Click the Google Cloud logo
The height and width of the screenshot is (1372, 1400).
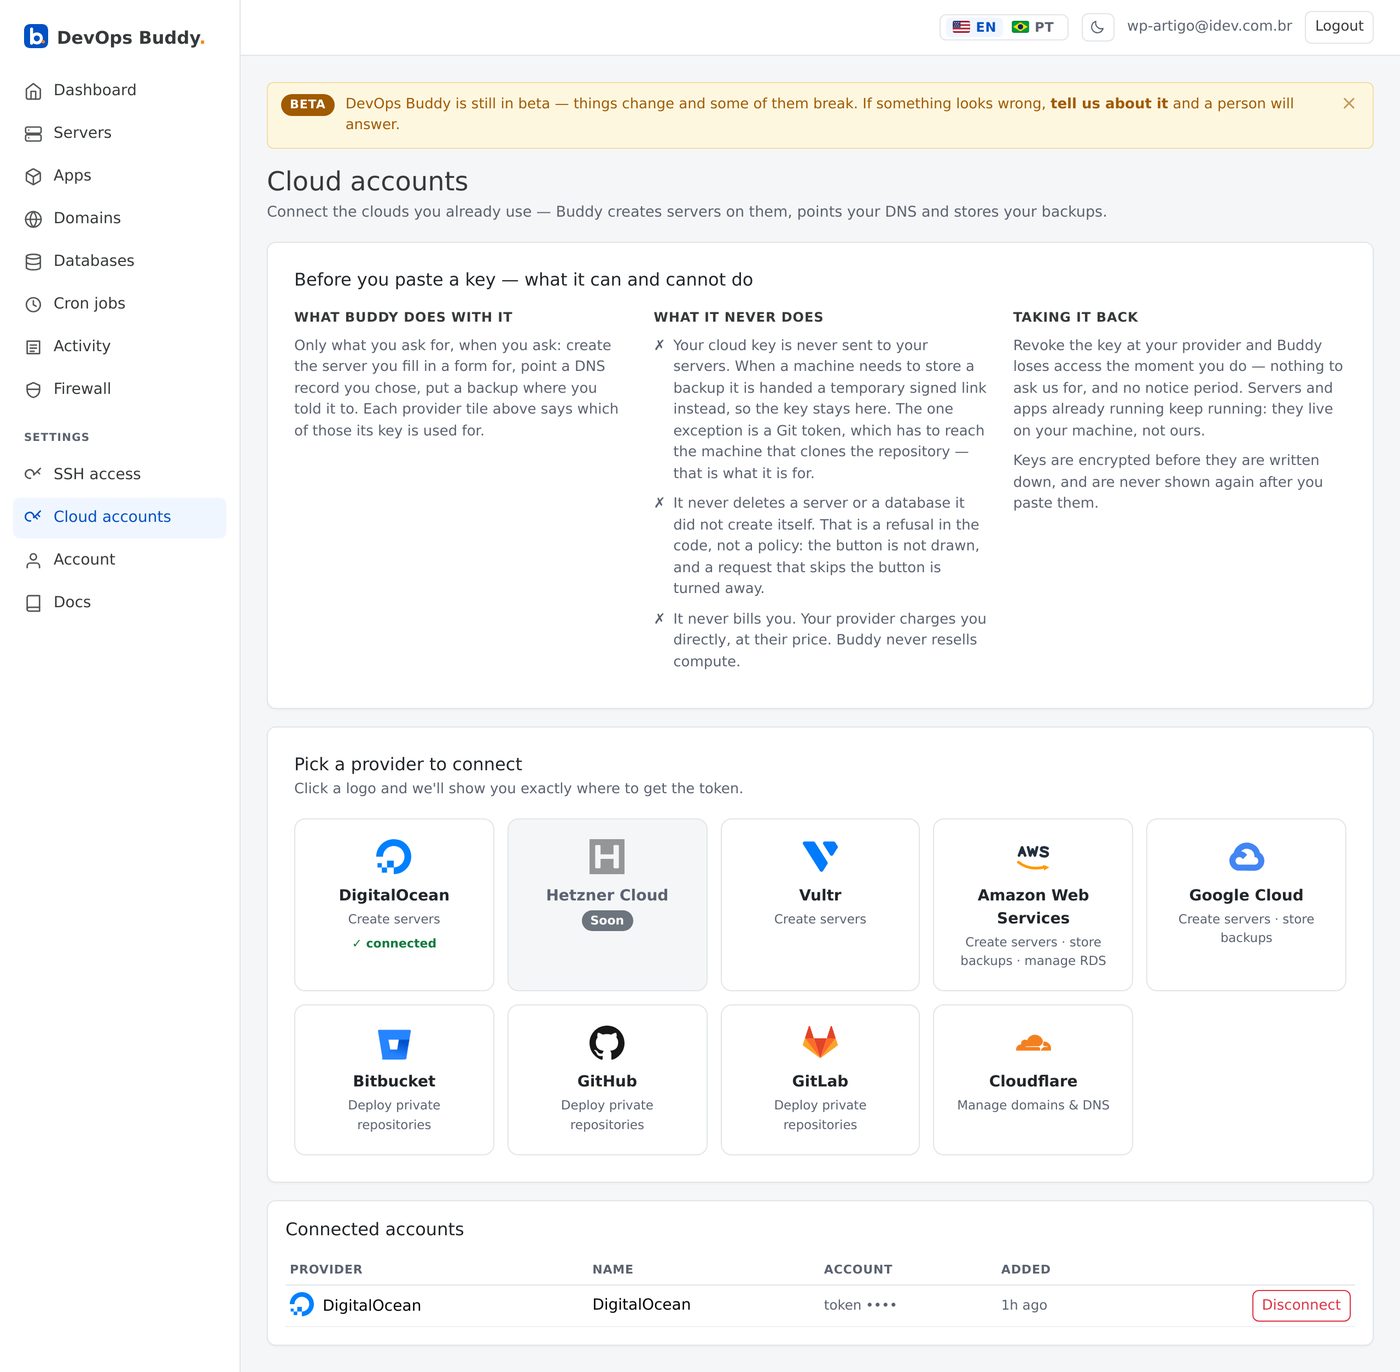click(x=1246, y=857)
